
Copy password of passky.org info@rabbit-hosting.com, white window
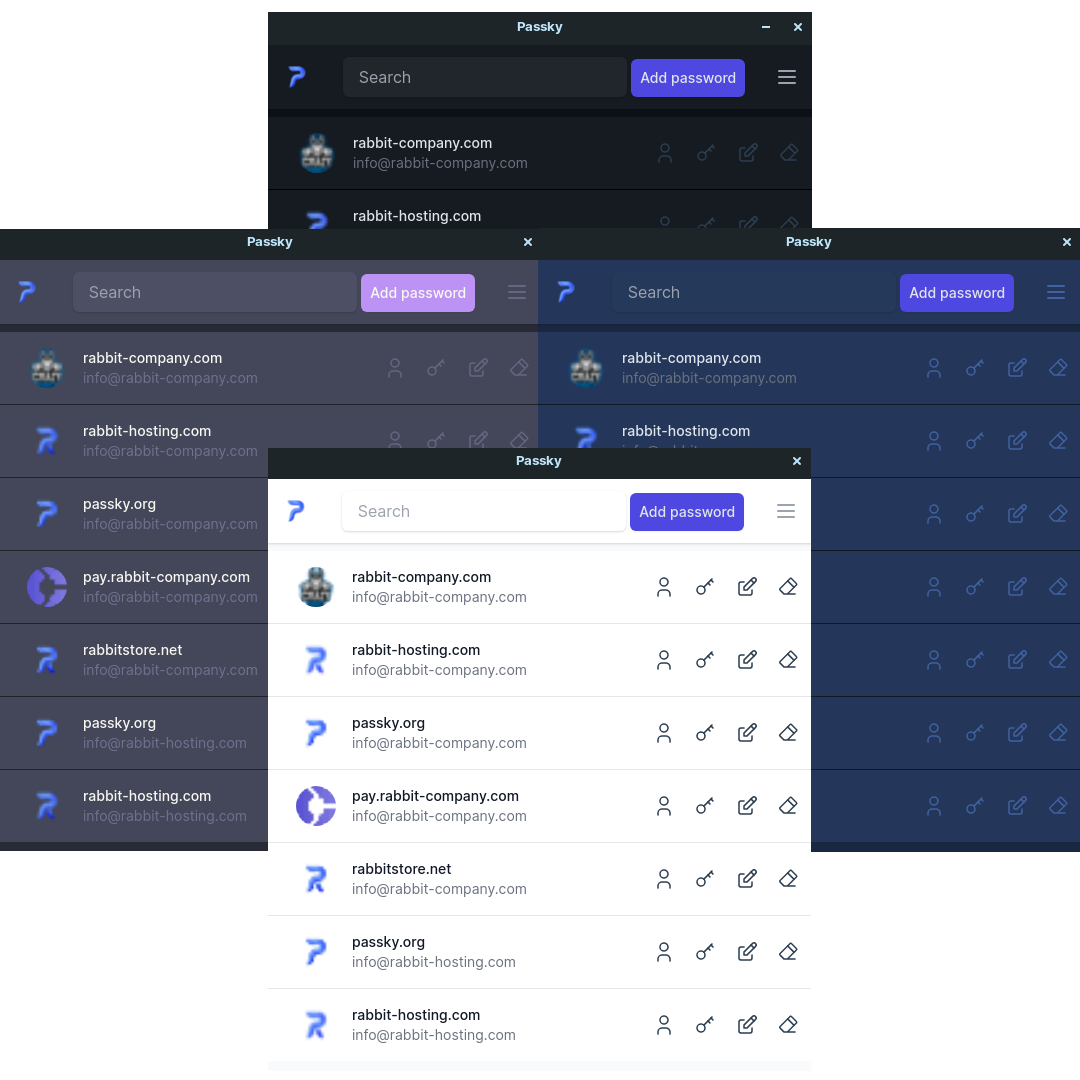pos(705,952)
